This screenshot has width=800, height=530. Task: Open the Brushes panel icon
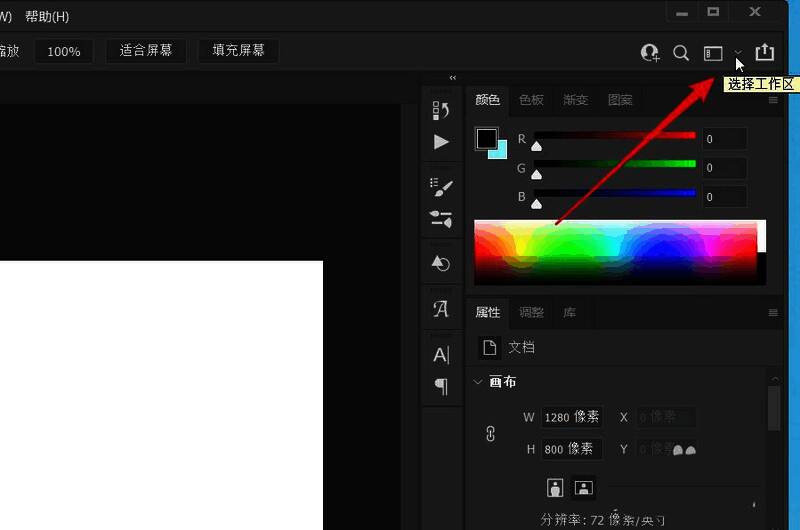[x=441, y=187]
